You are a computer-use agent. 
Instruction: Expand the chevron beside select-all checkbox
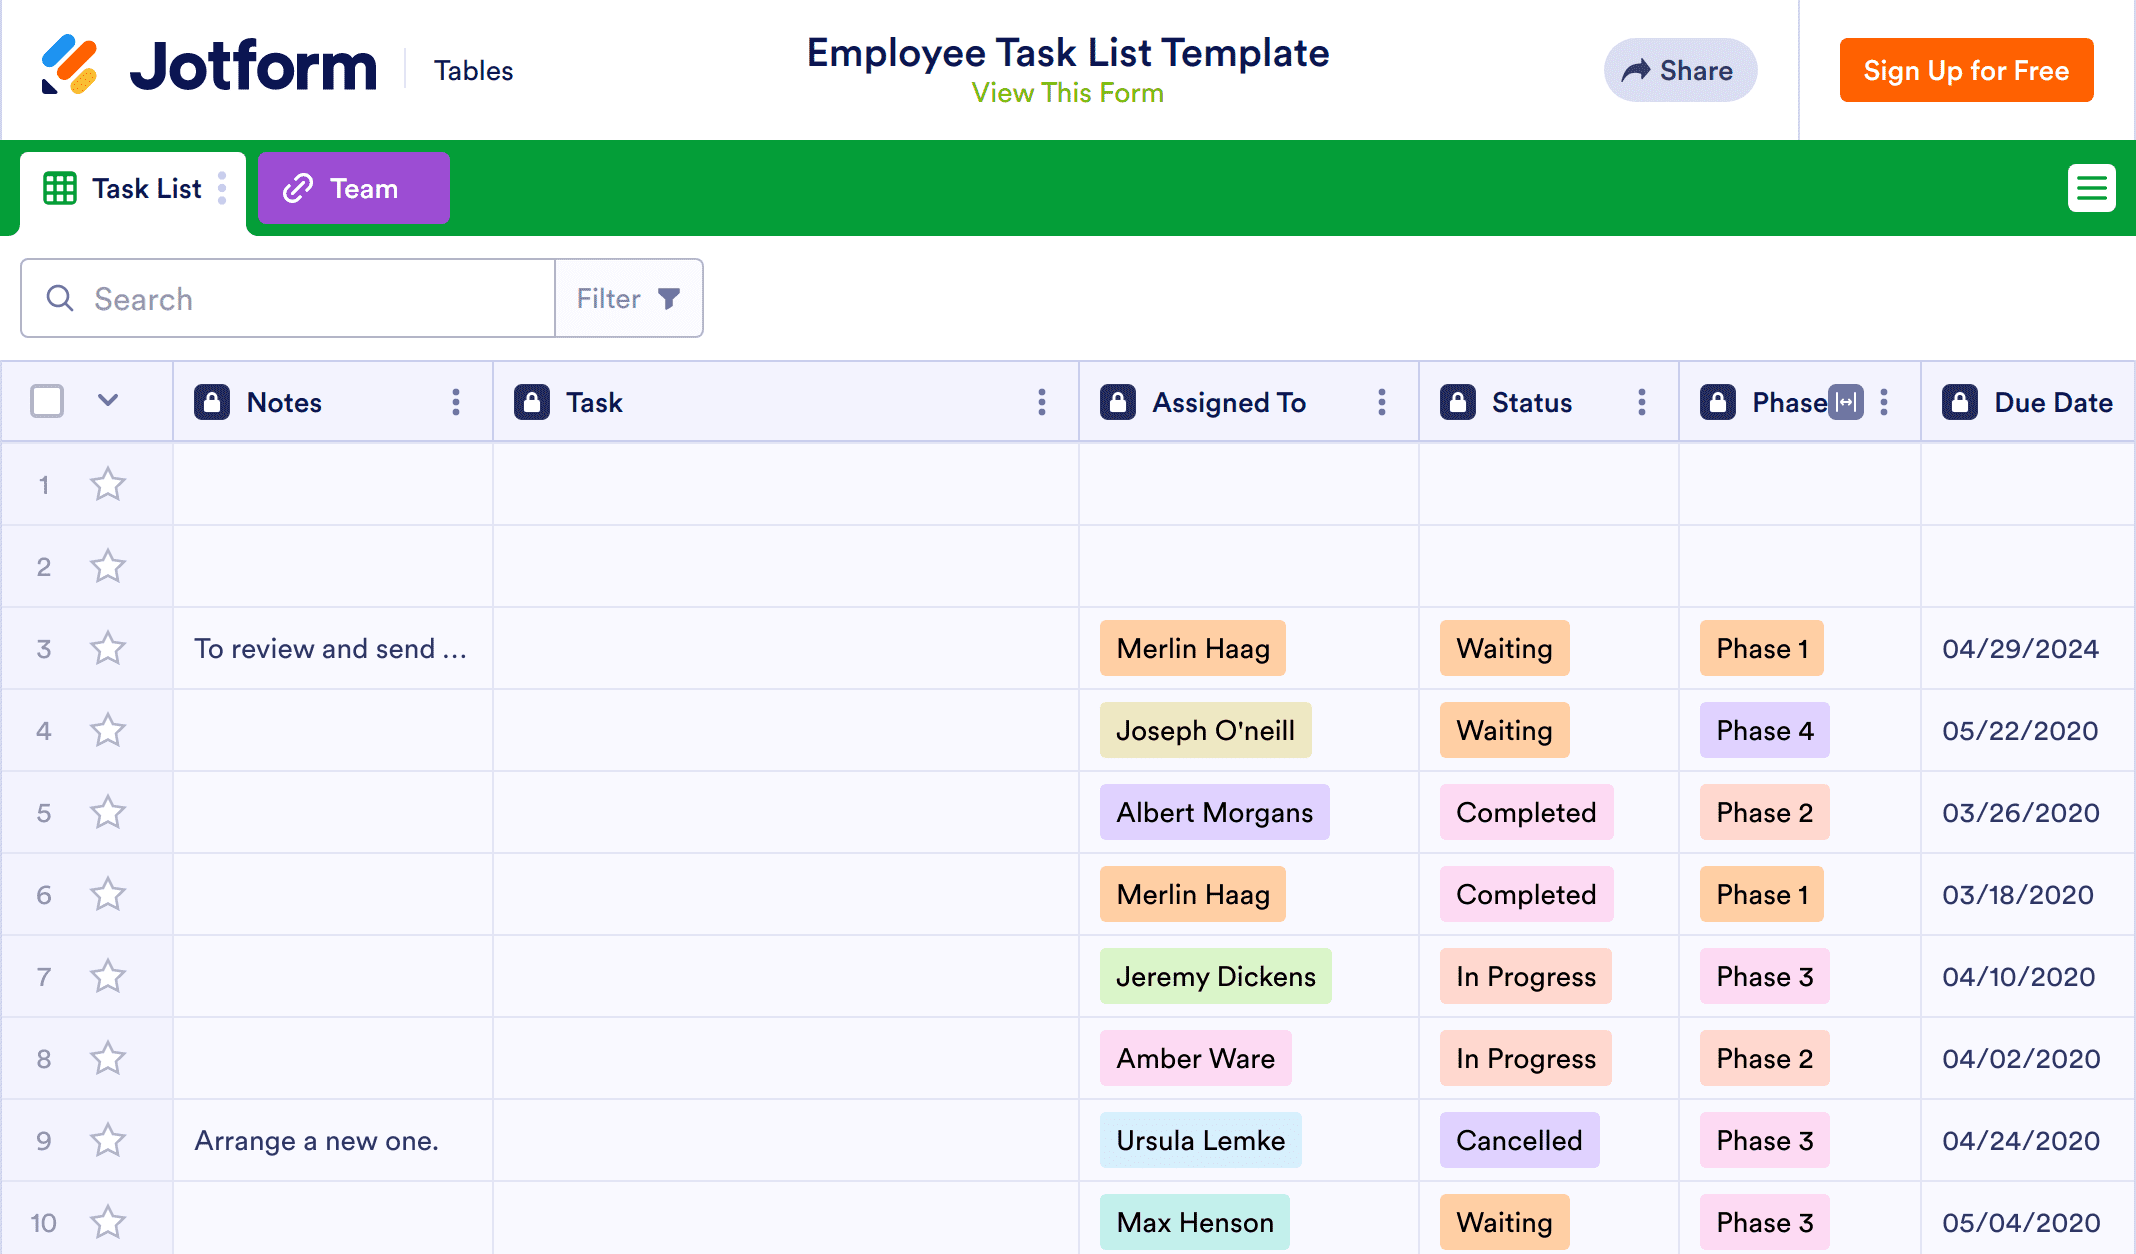coord(108,401)
